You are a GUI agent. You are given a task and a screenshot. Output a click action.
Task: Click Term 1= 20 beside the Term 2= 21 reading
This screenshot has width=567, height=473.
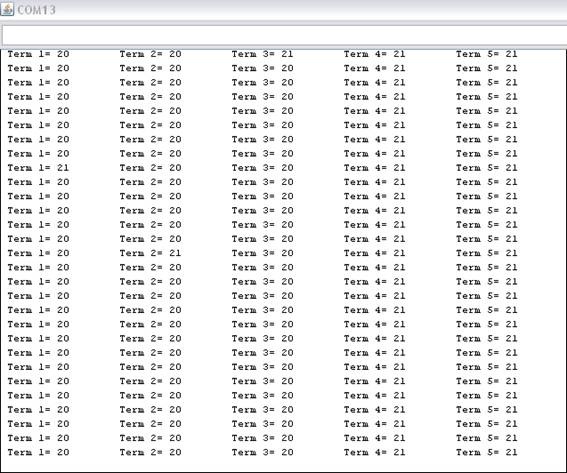pyautogui.click(x=38, y=253)
